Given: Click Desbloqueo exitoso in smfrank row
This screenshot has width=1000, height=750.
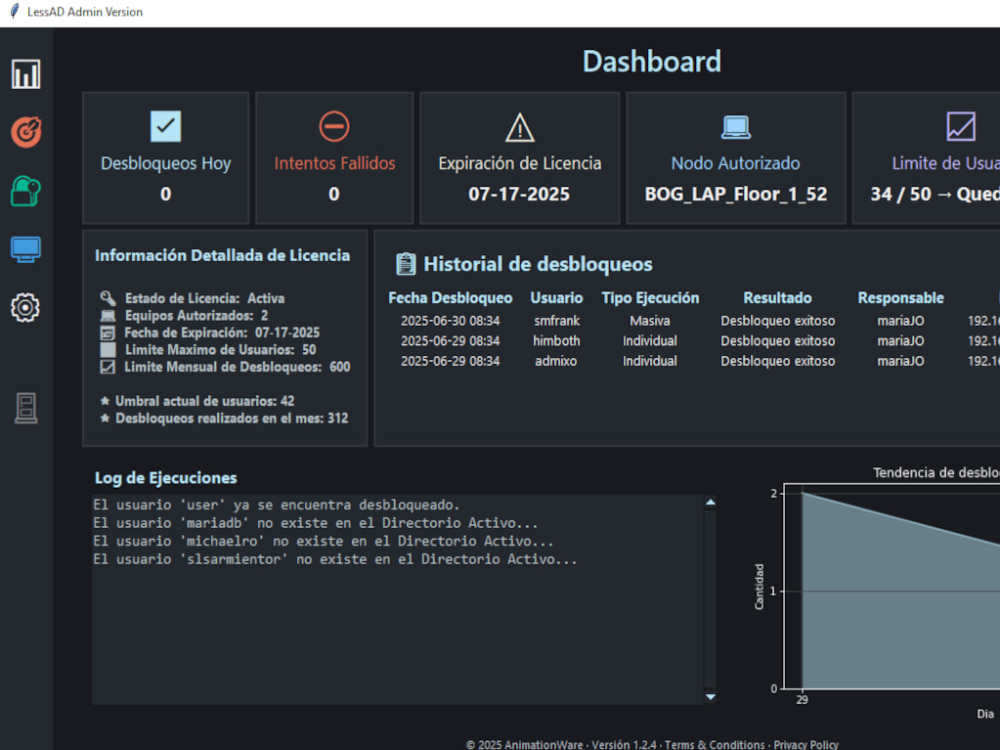Looking at the screenshot, I should tap(777, 321).
